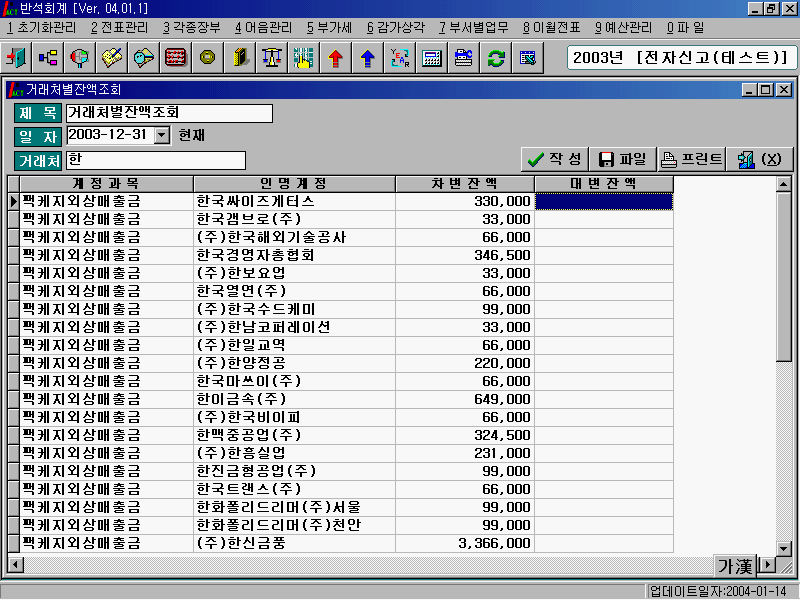Click the 제목 title input field
The height and width of the screenshot is (600, 800).
pos(169,113)
